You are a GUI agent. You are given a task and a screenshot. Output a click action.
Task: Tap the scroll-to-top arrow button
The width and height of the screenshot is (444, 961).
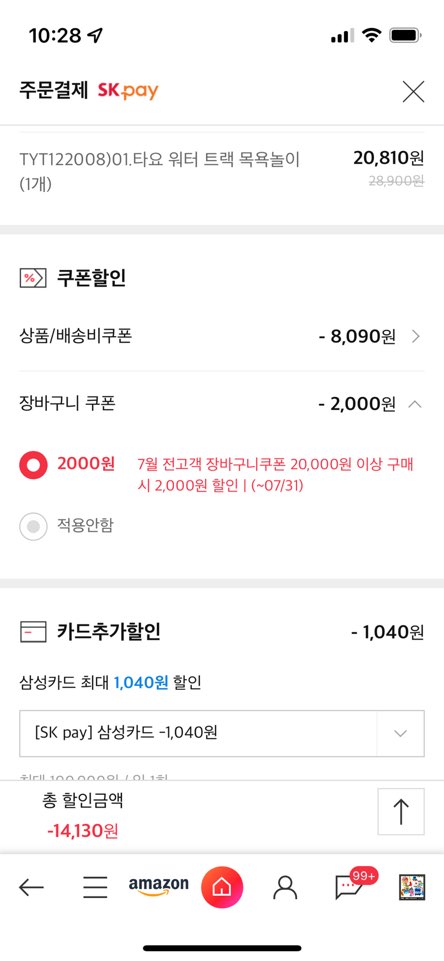coord(400,811)
